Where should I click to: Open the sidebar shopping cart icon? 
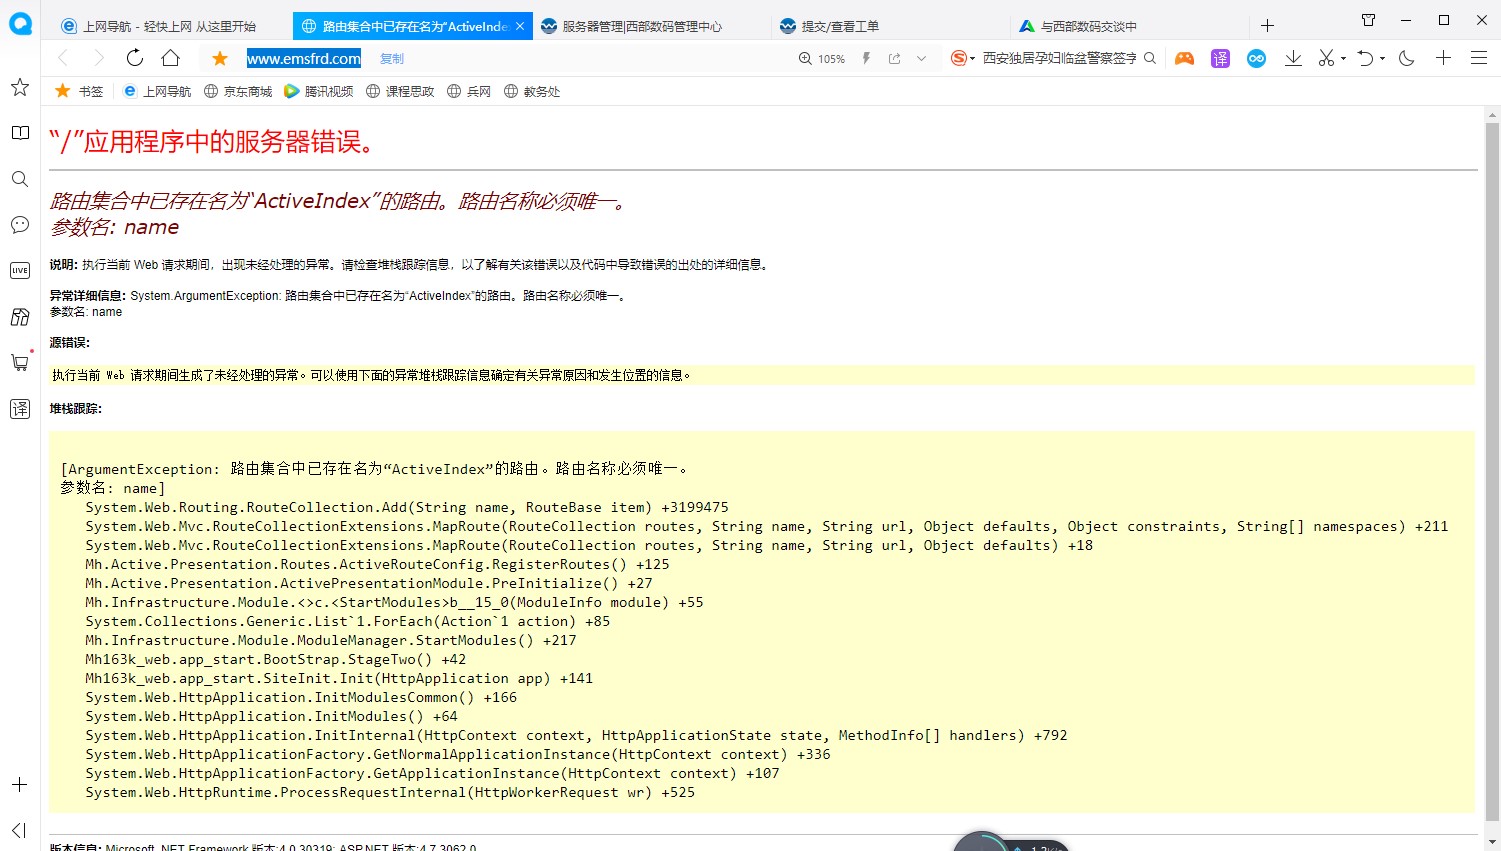point(20,362)
